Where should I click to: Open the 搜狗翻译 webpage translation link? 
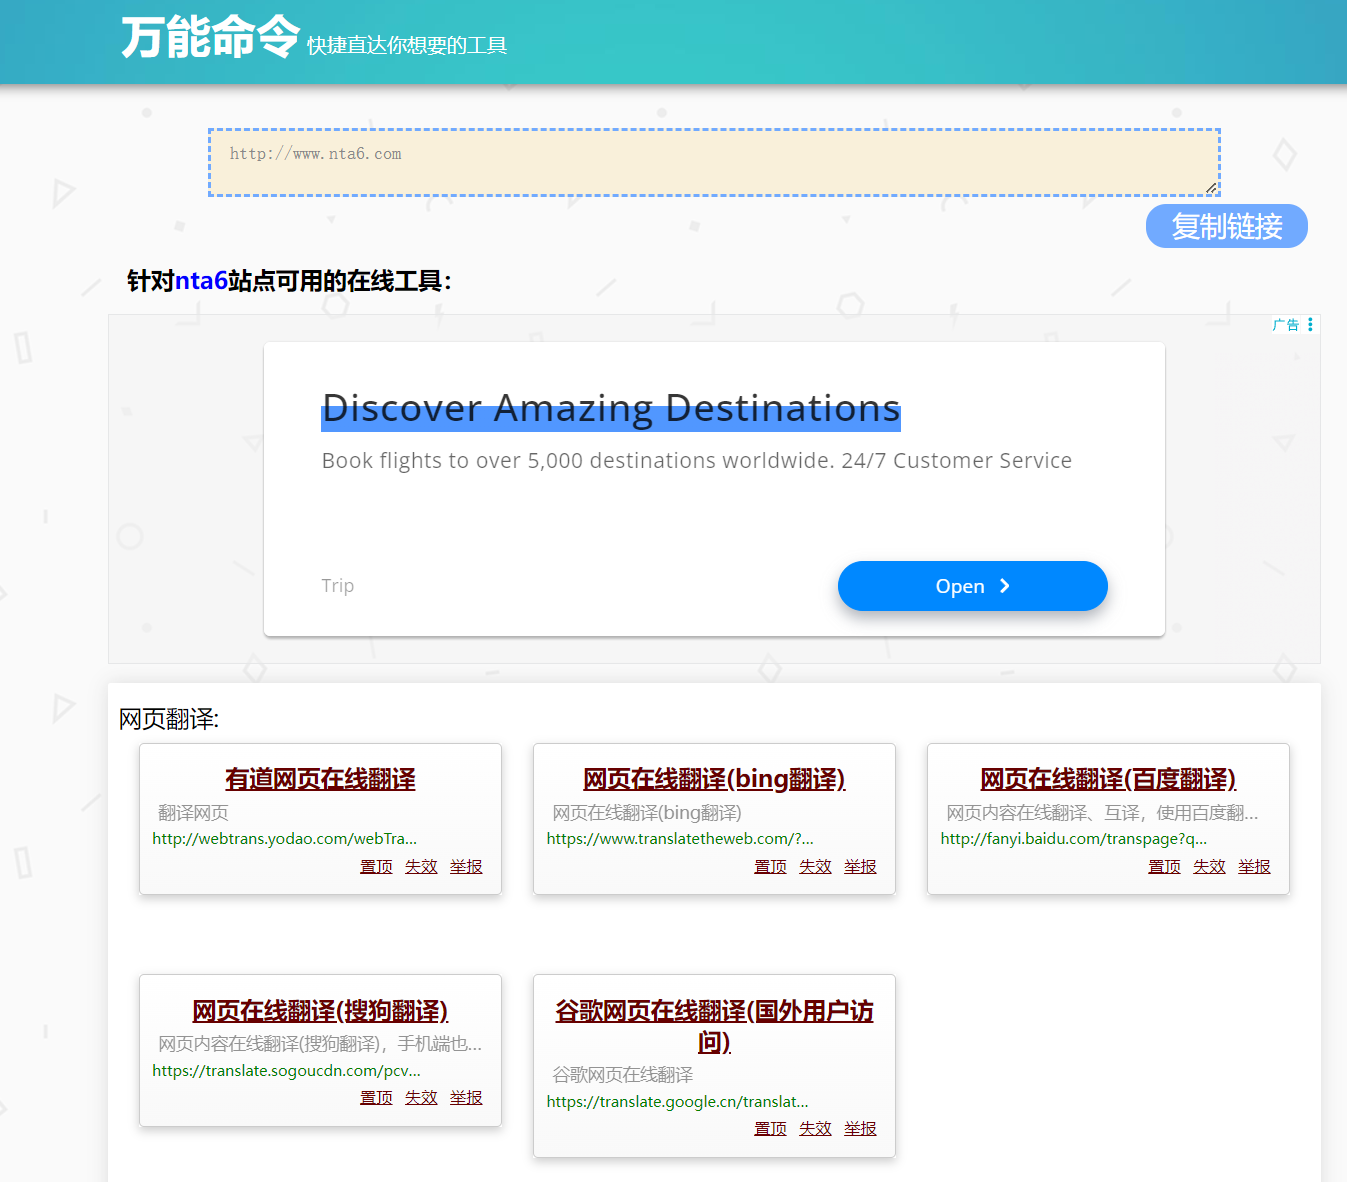[x=320, y=1011]
